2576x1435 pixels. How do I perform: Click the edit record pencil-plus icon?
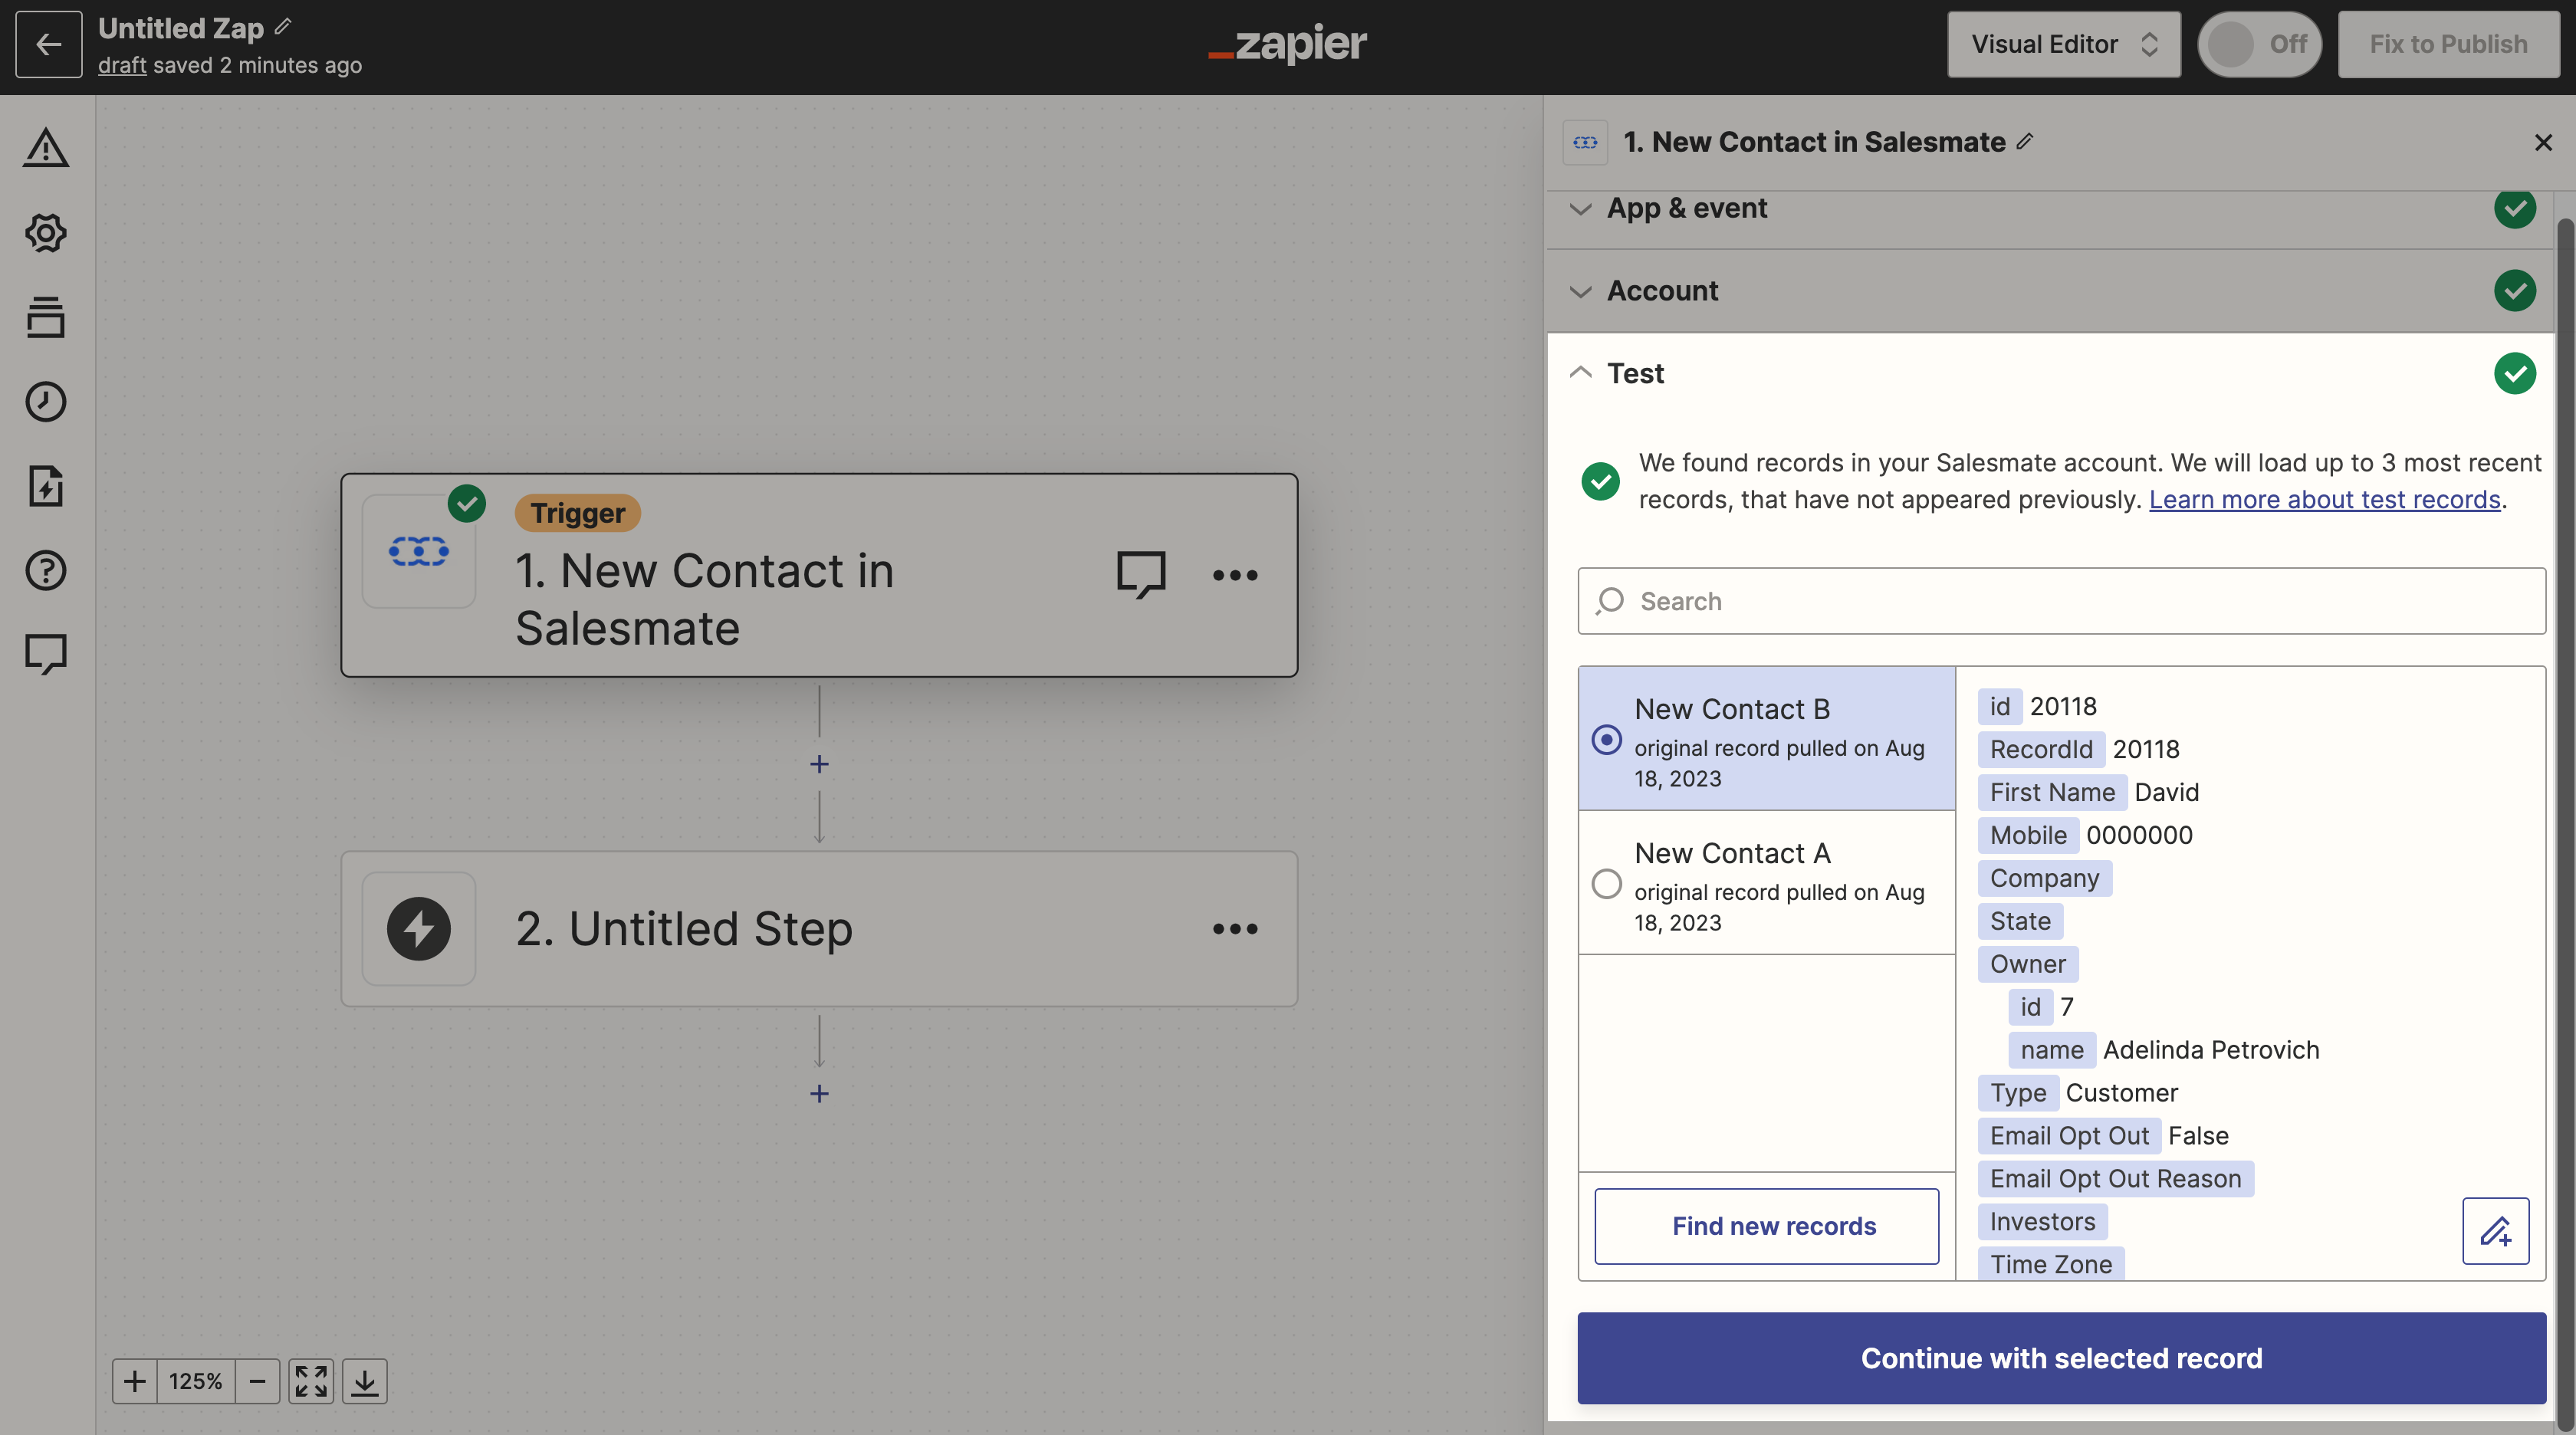coord(2495,1231)
